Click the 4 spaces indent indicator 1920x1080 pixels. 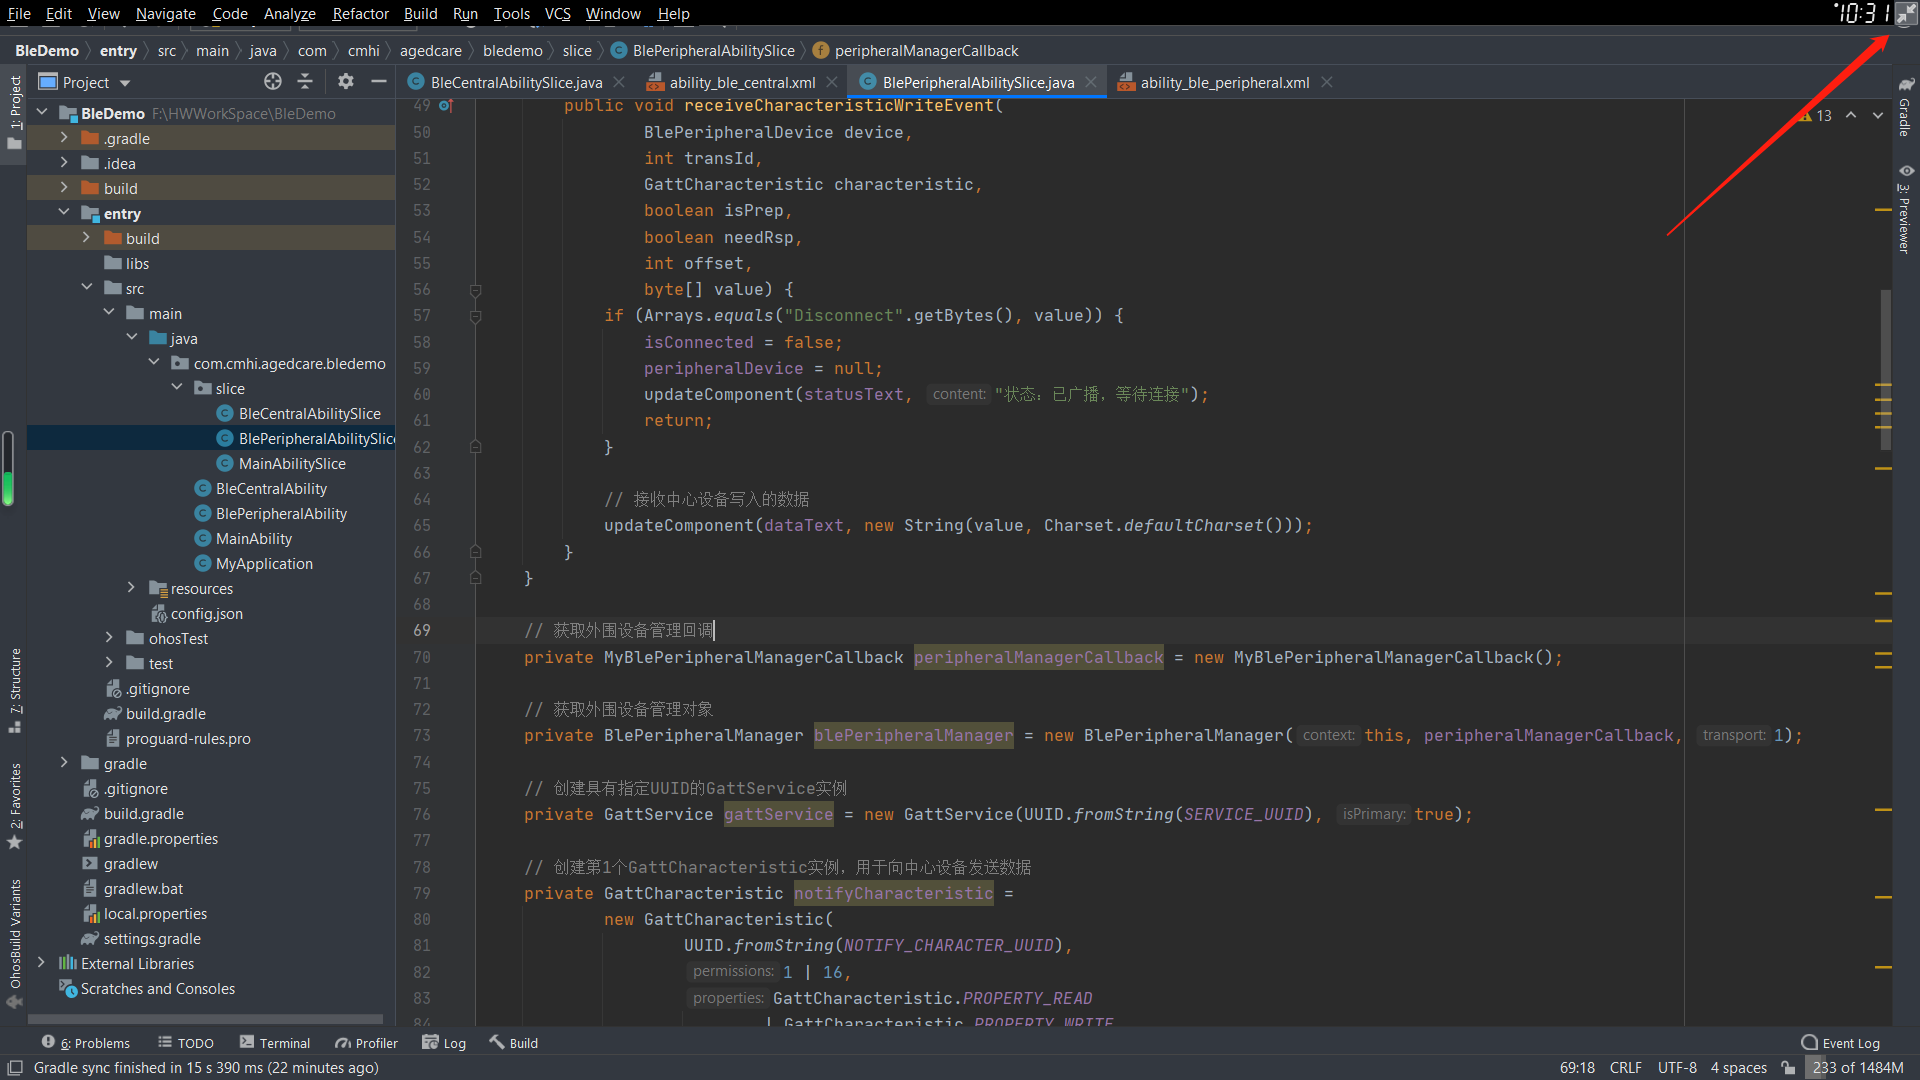[x=1738, y=1068]
